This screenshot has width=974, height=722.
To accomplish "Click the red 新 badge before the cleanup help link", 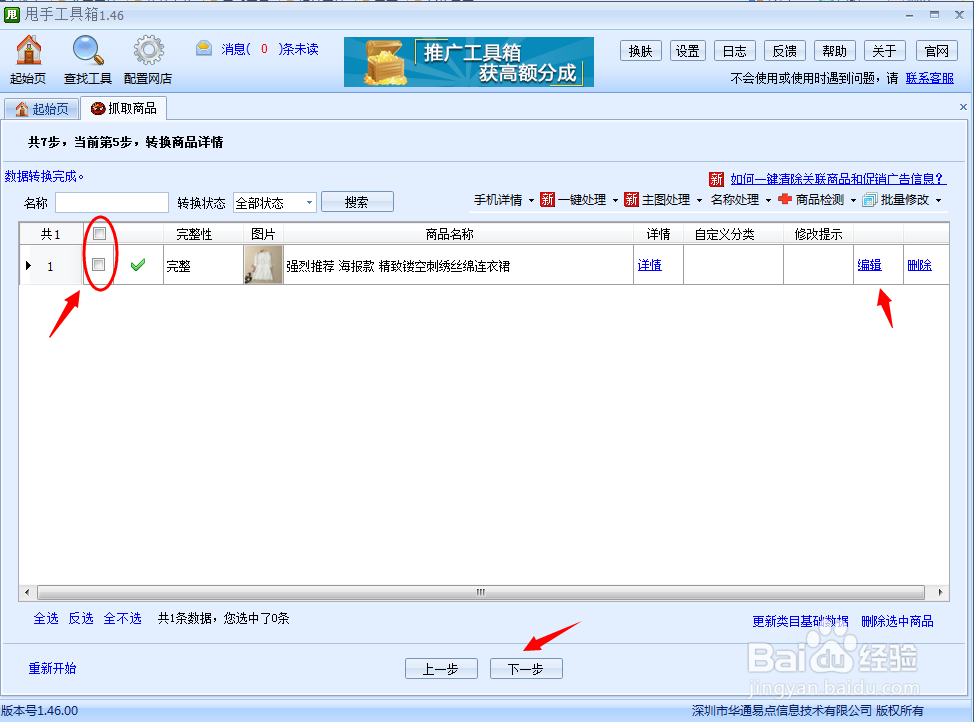I will coord(716,178).
